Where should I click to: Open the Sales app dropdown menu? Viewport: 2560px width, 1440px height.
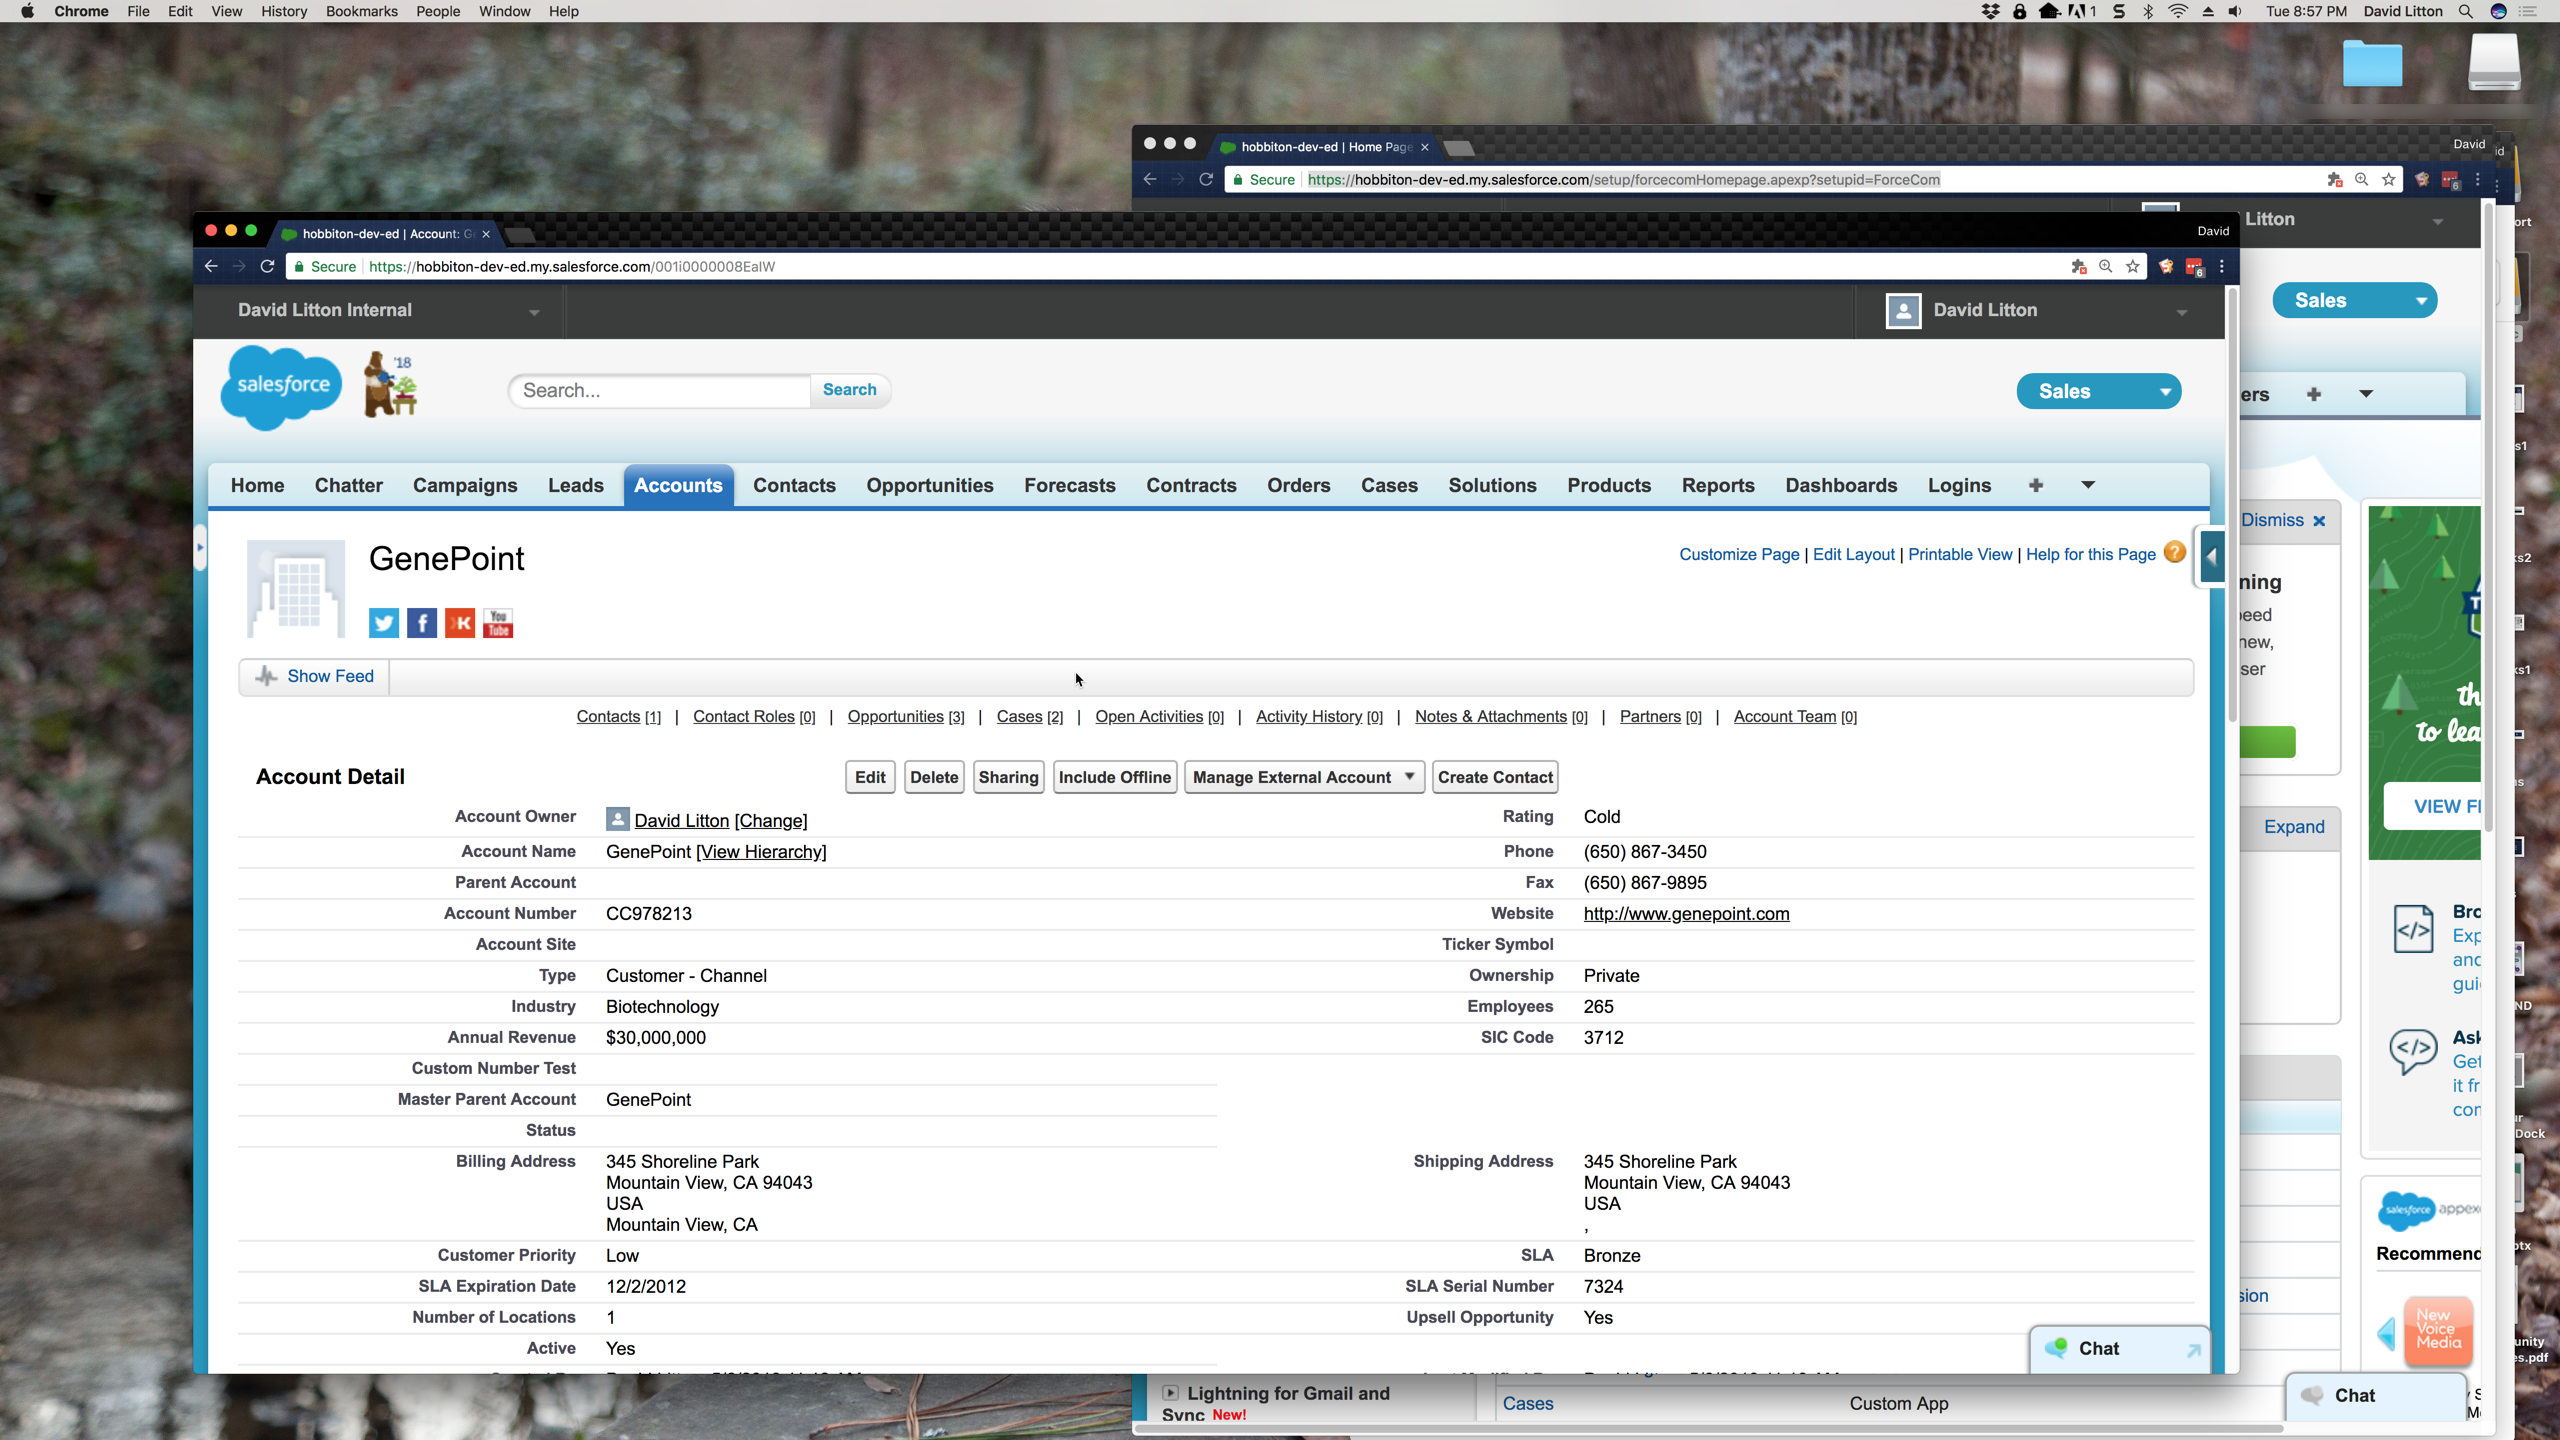[2098, 391]
